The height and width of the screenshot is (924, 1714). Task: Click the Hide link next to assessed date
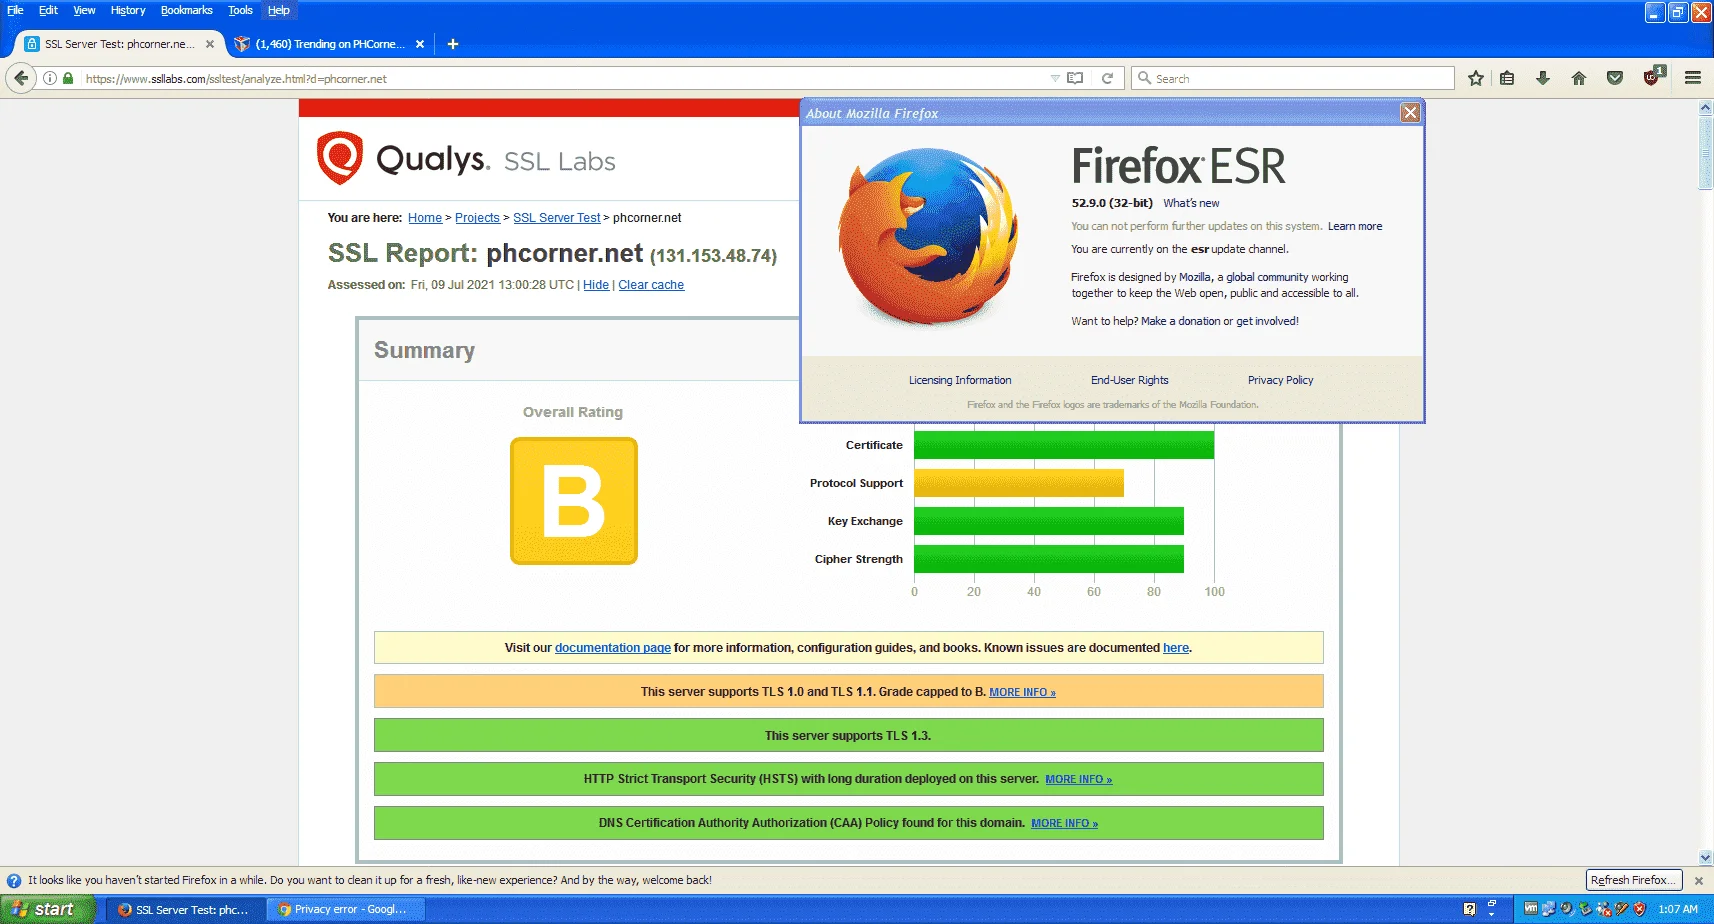pos(596,285)
